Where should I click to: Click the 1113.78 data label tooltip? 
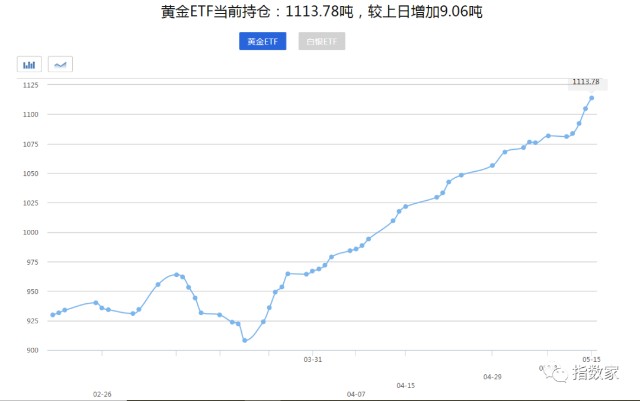click(587, 83)
